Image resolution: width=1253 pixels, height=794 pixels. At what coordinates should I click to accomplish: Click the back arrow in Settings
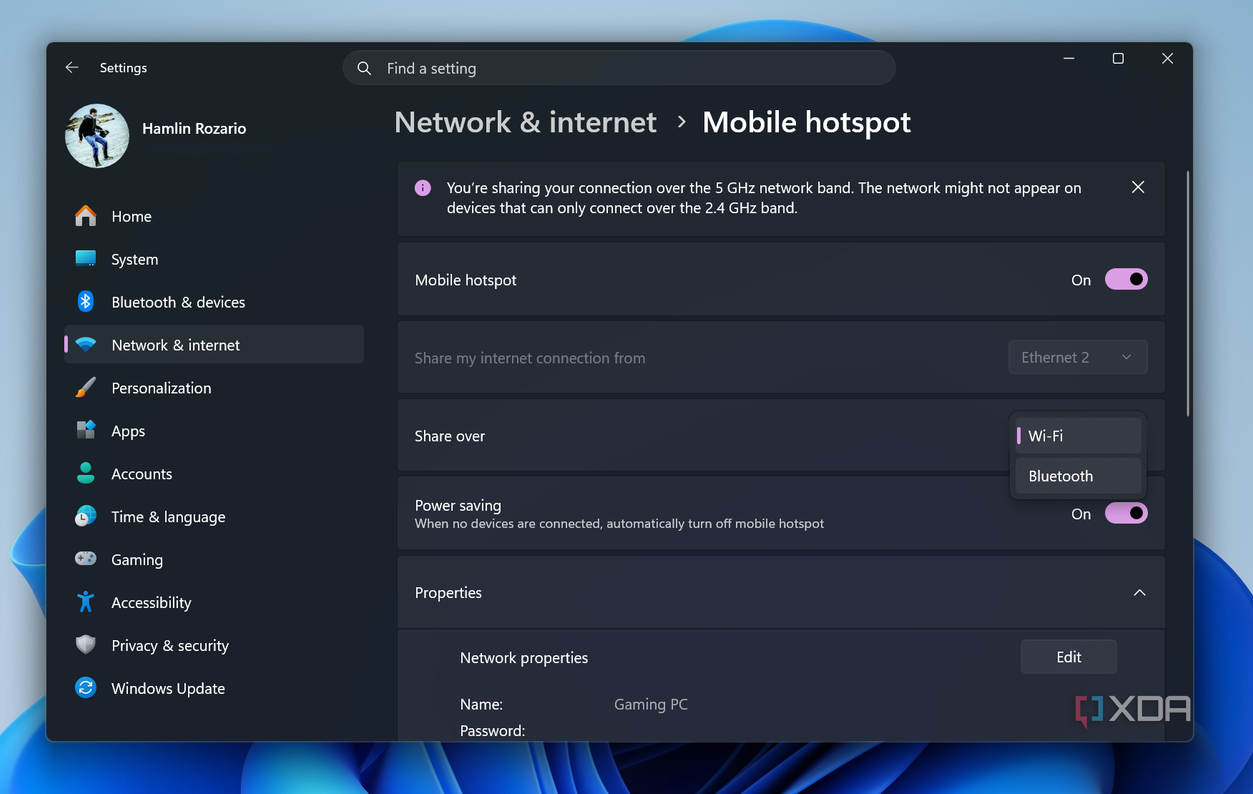click(71, 68)
